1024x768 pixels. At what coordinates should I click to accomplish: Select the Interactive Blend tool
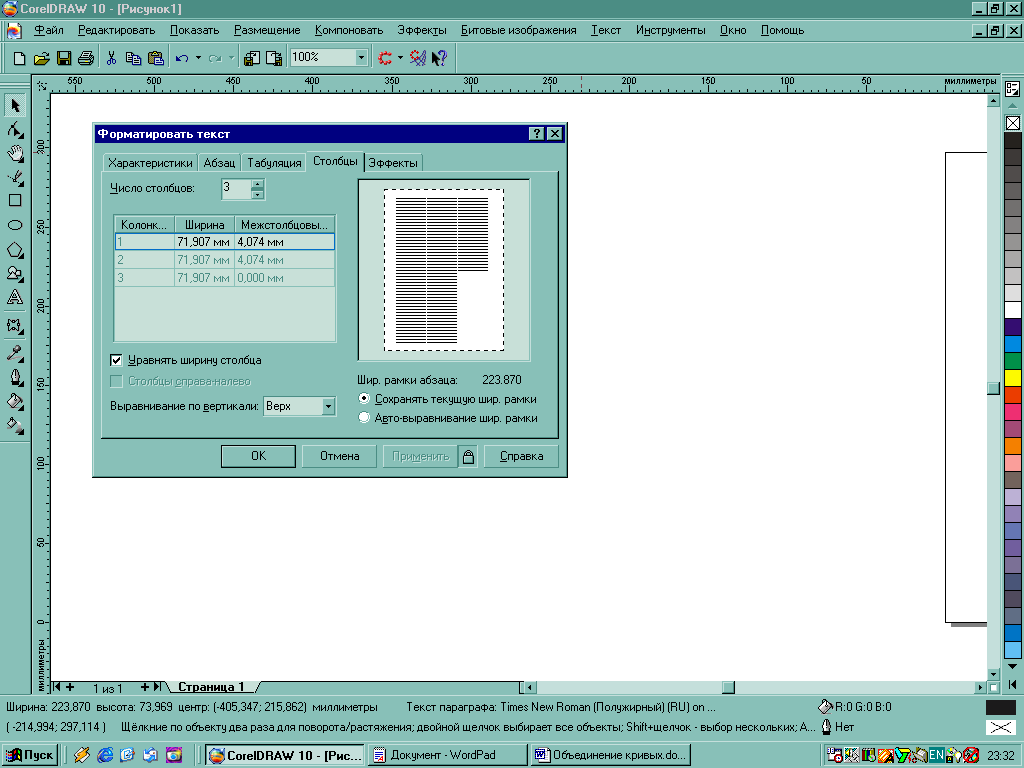[15, 325]
